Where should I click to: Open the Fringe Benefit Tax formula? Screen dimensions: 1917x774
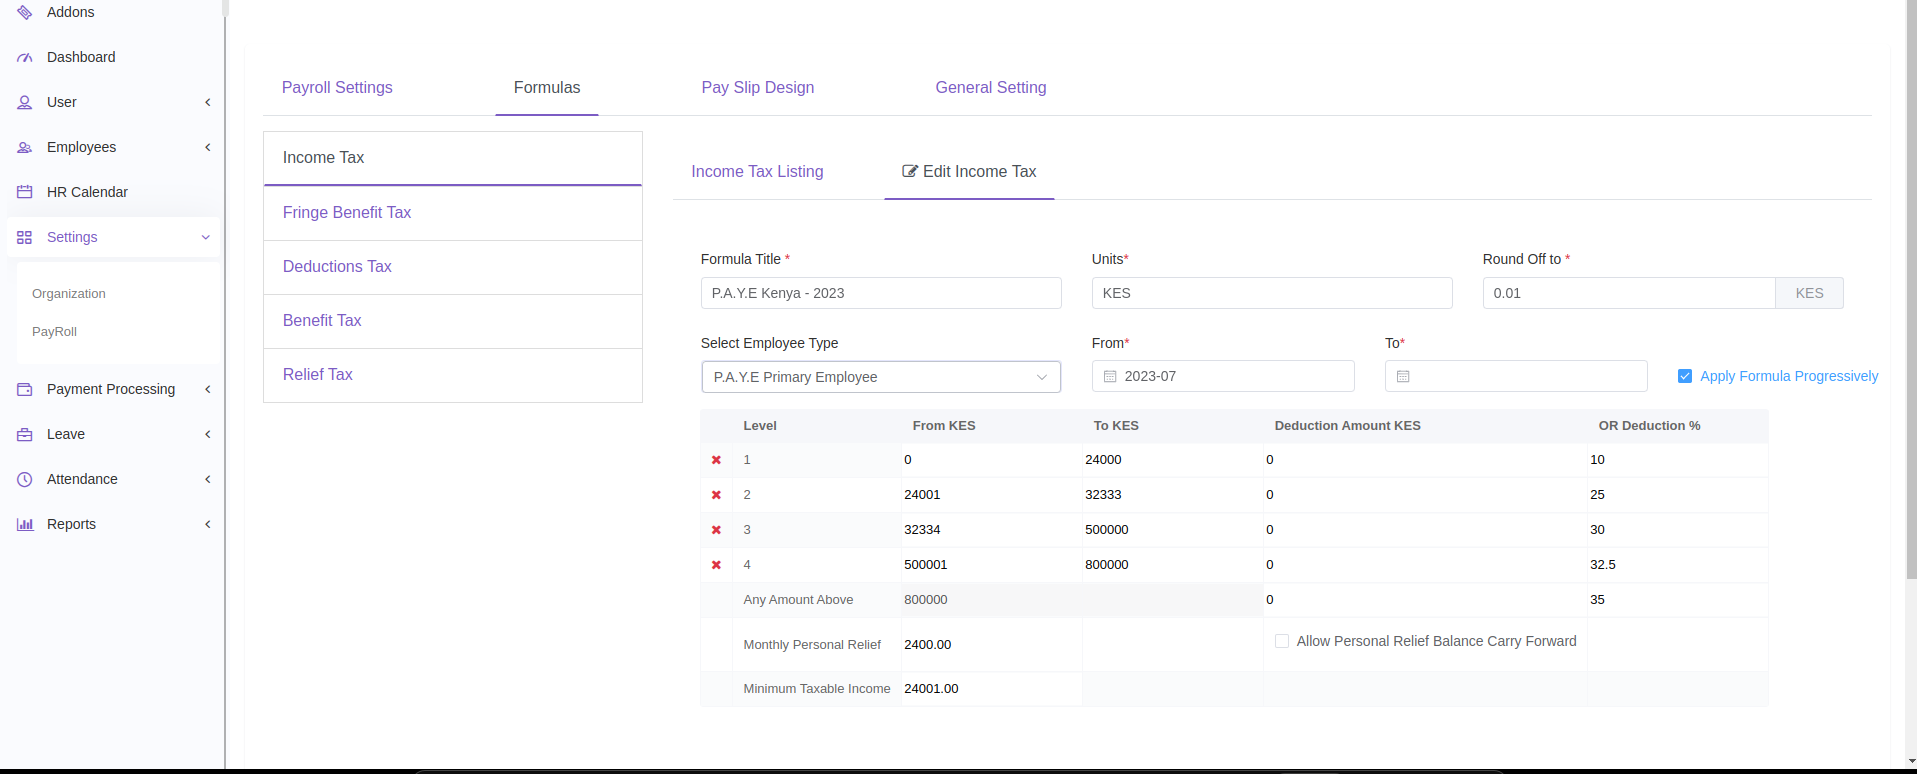(347, 213)
